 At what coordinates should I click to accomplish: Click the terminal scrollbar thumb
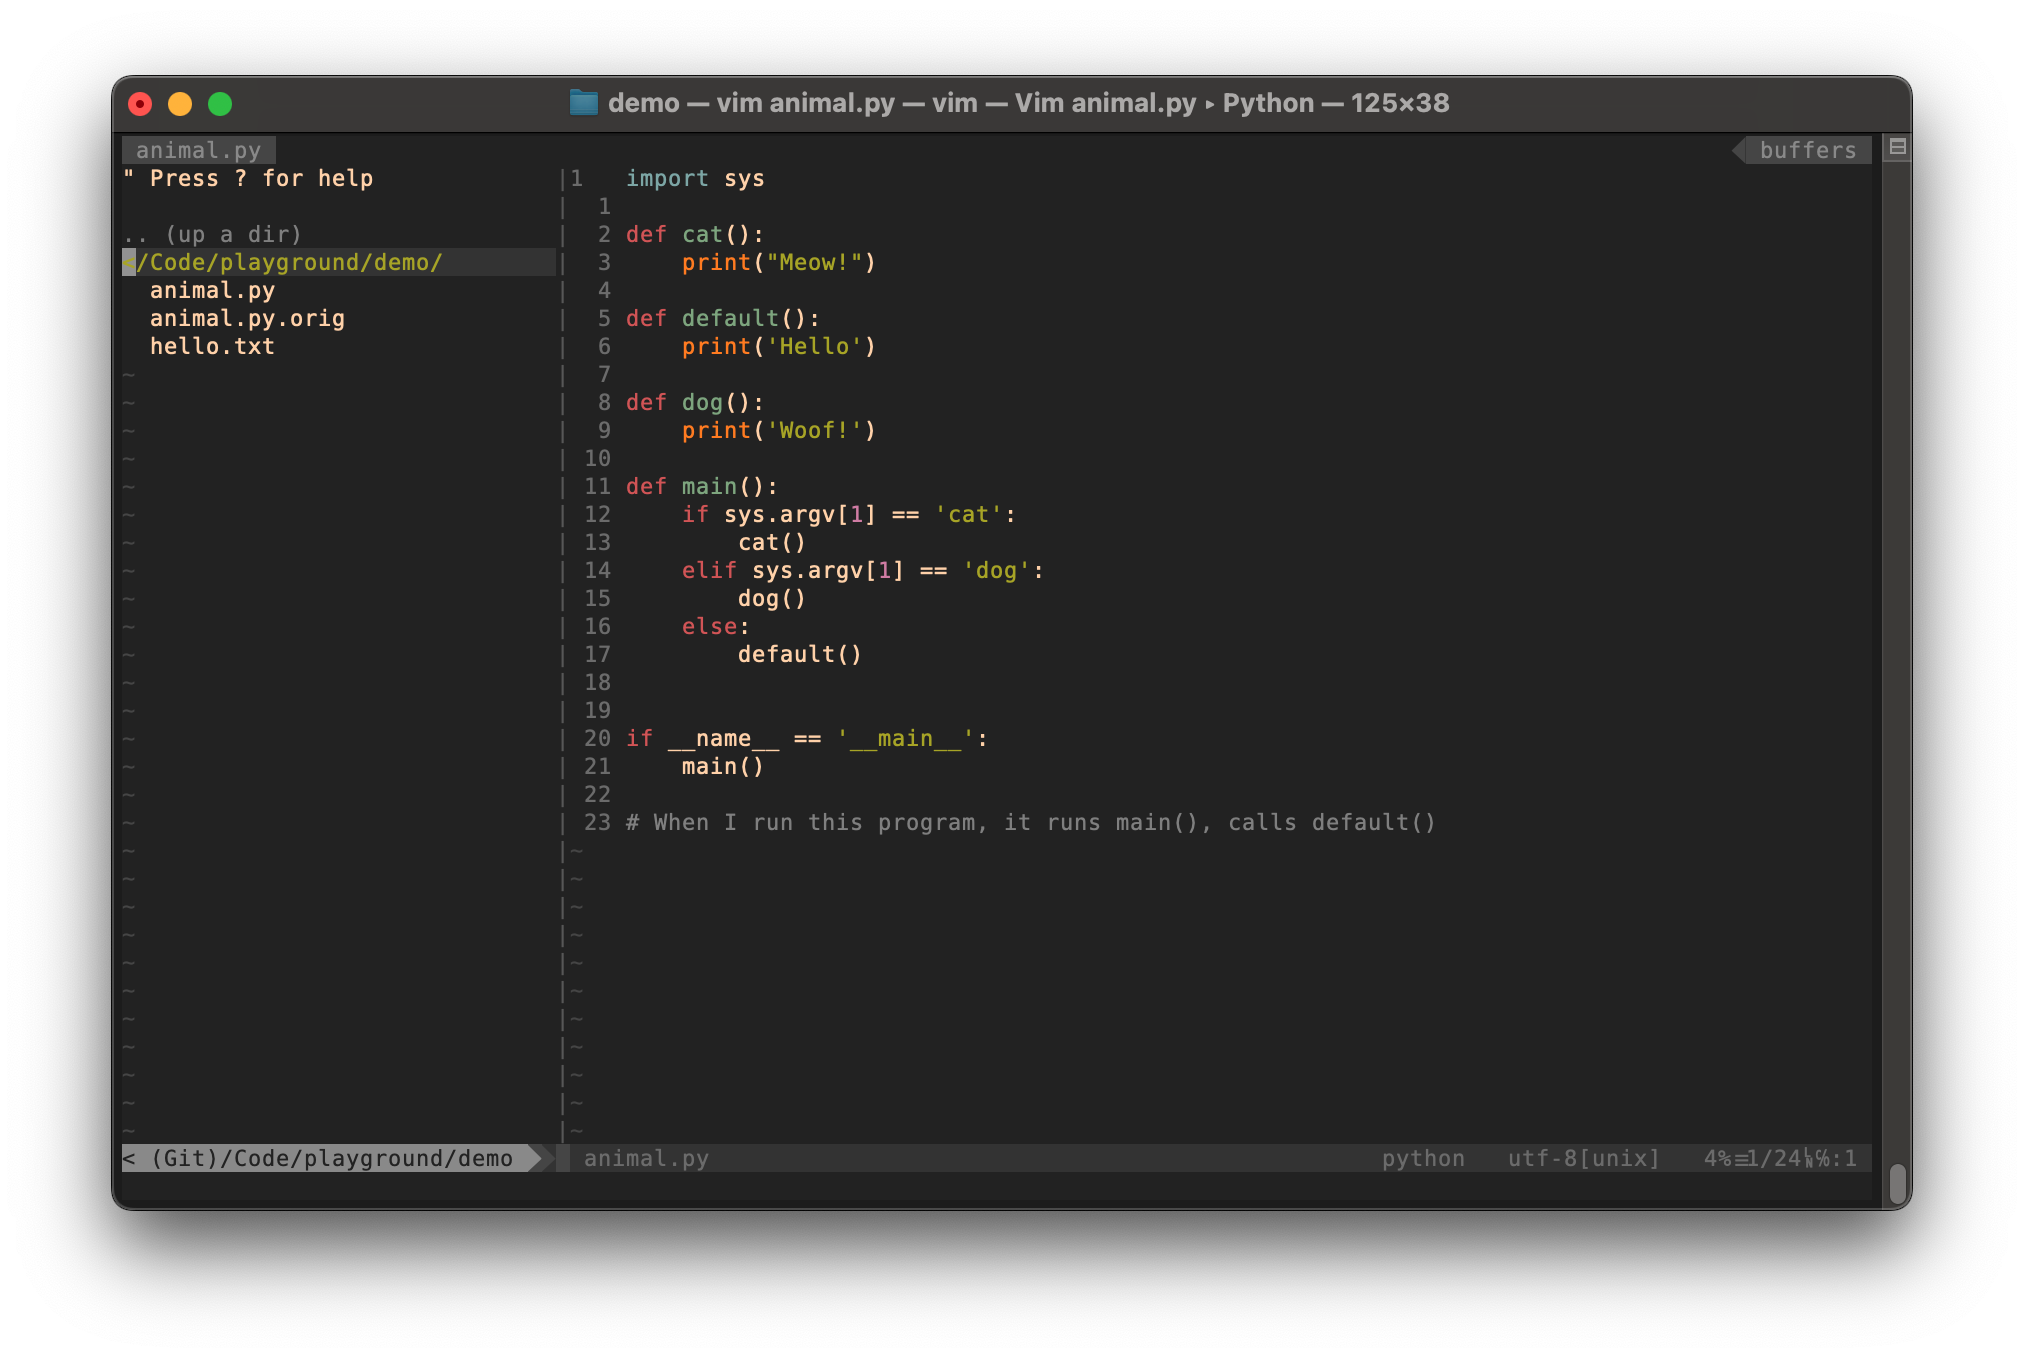pyautogui.click(x=1897, y=1184)
